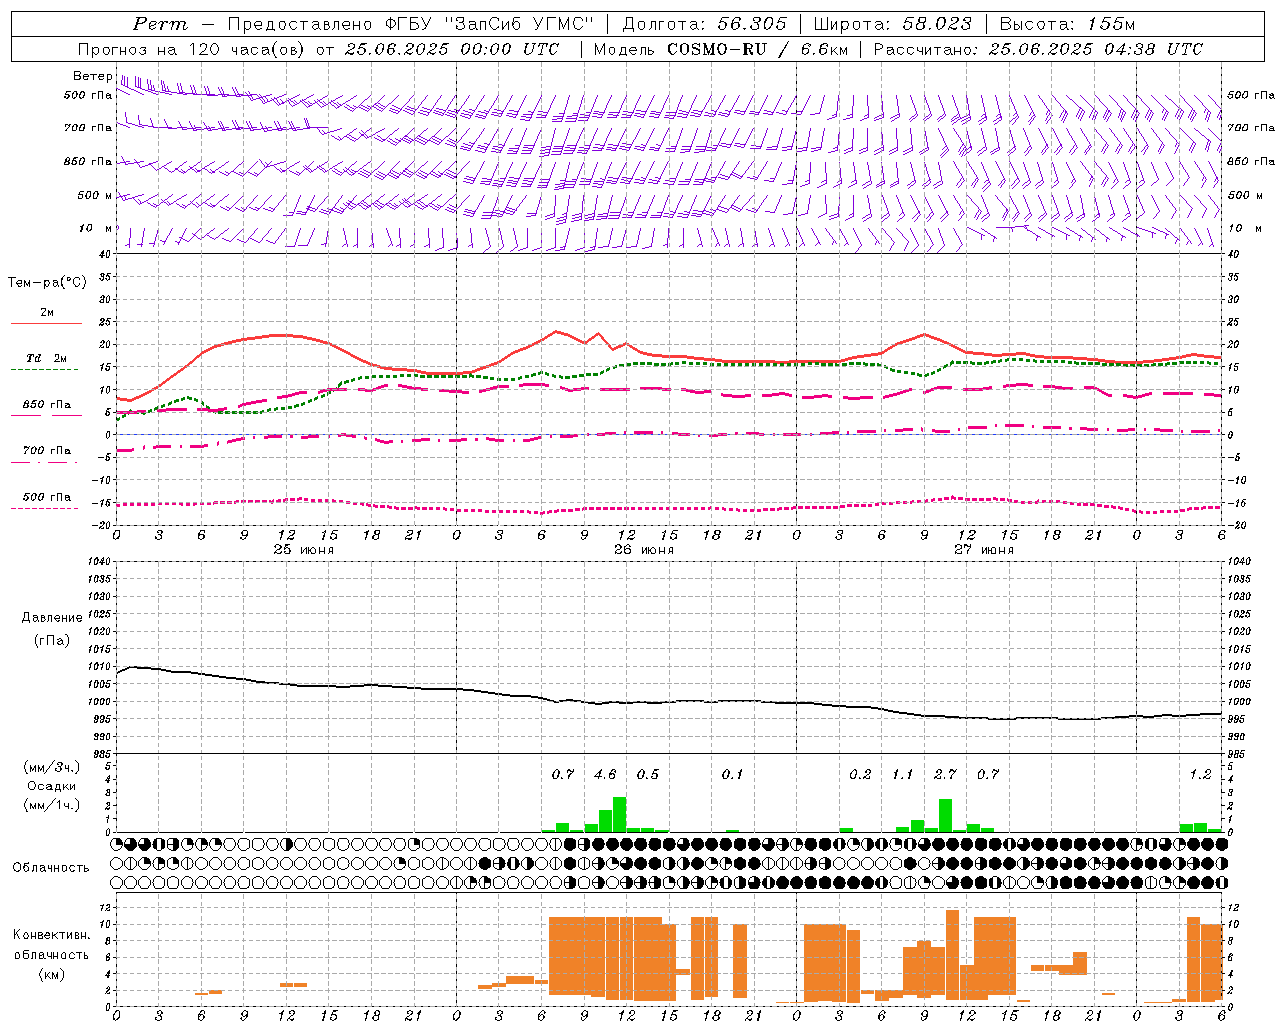Click the "25 июня" date label
1280x1024 pixels.
tap(303, 549)
